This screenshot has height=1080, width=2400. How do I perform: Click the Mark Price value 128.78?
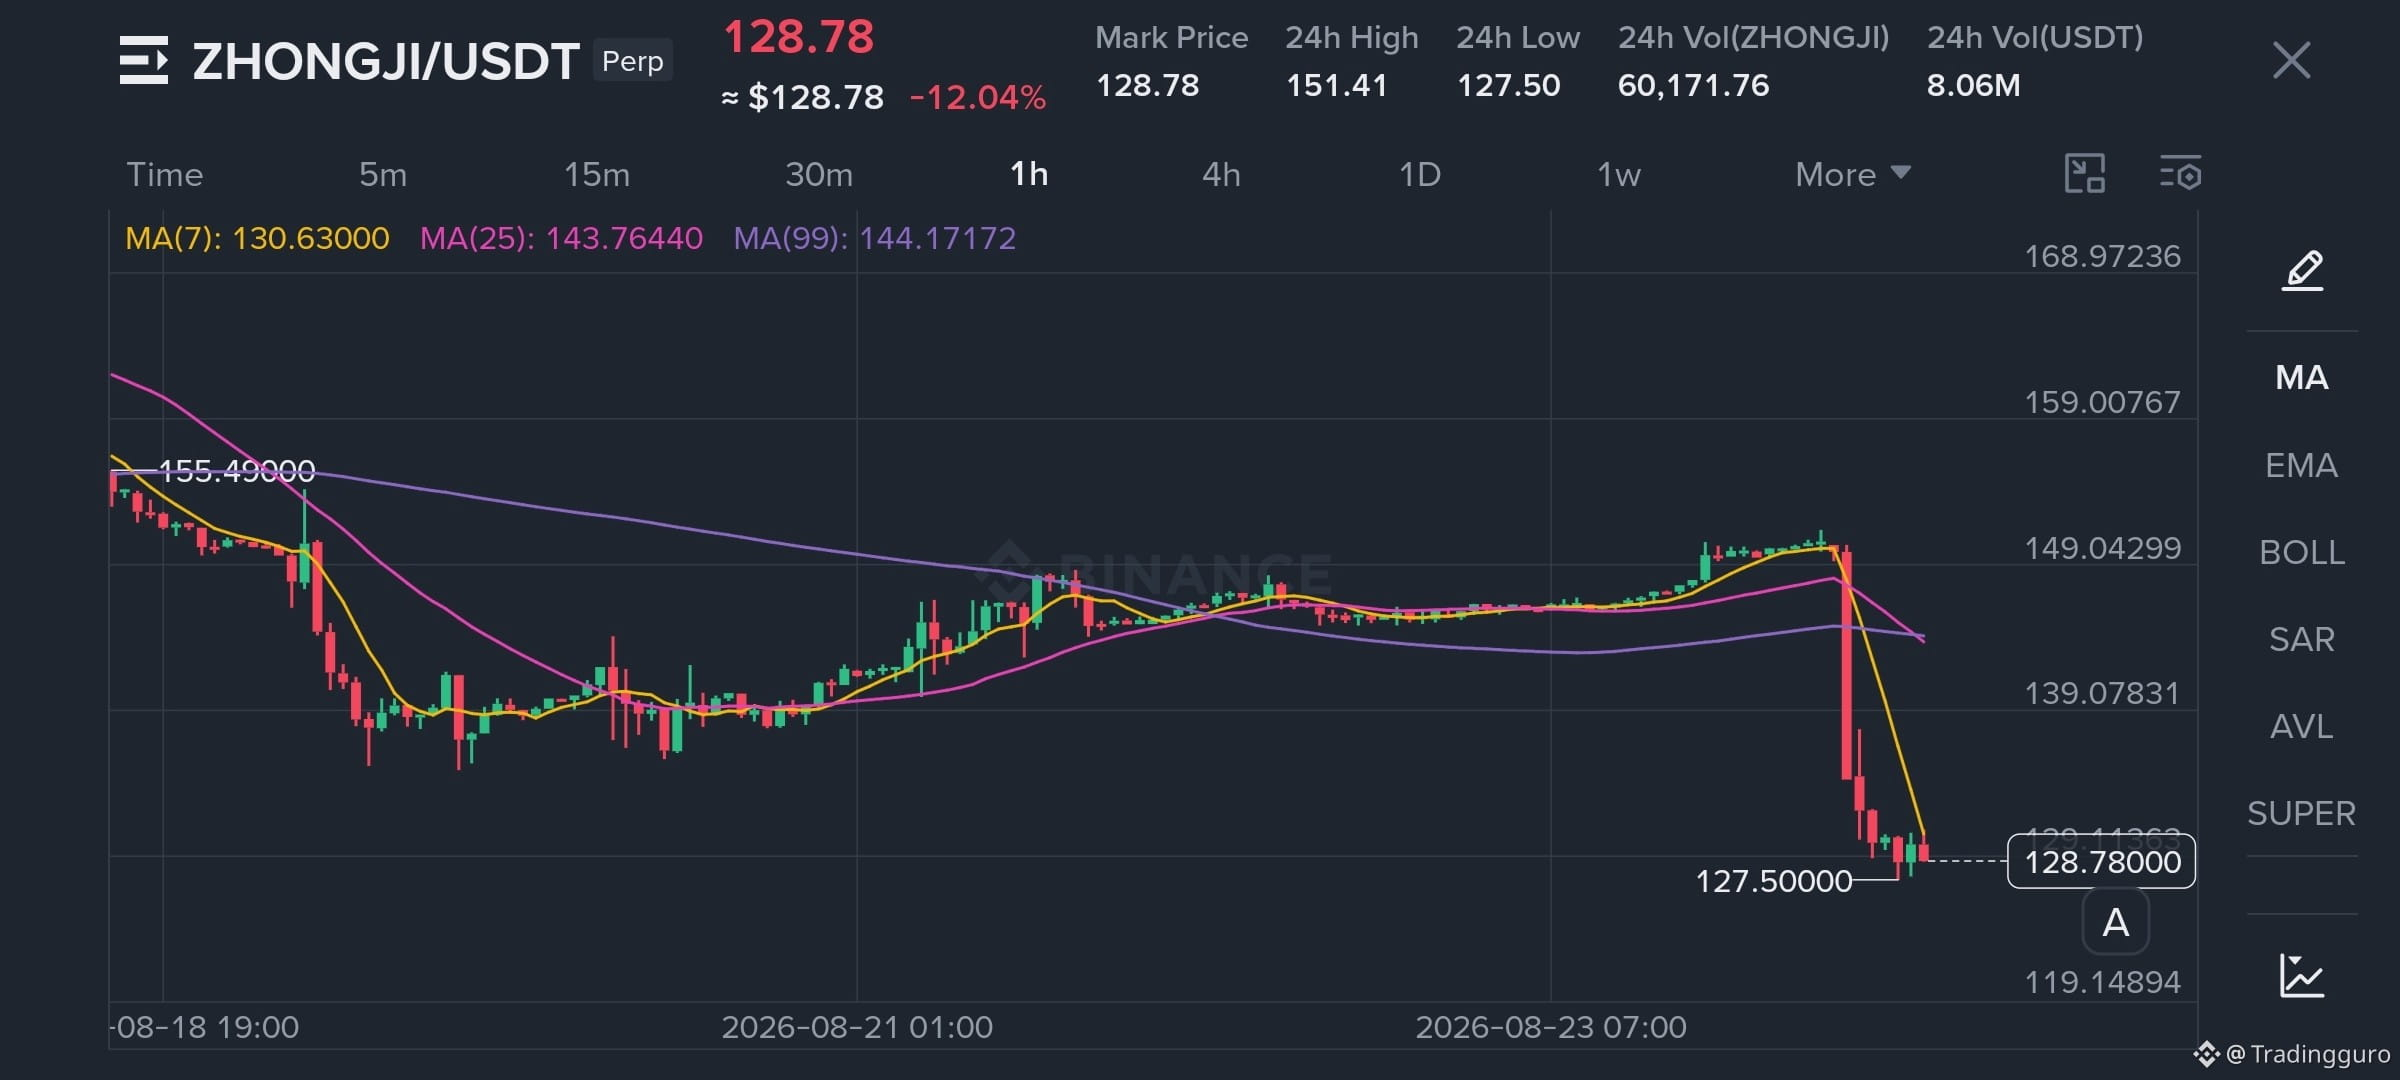click(1147, 85)
